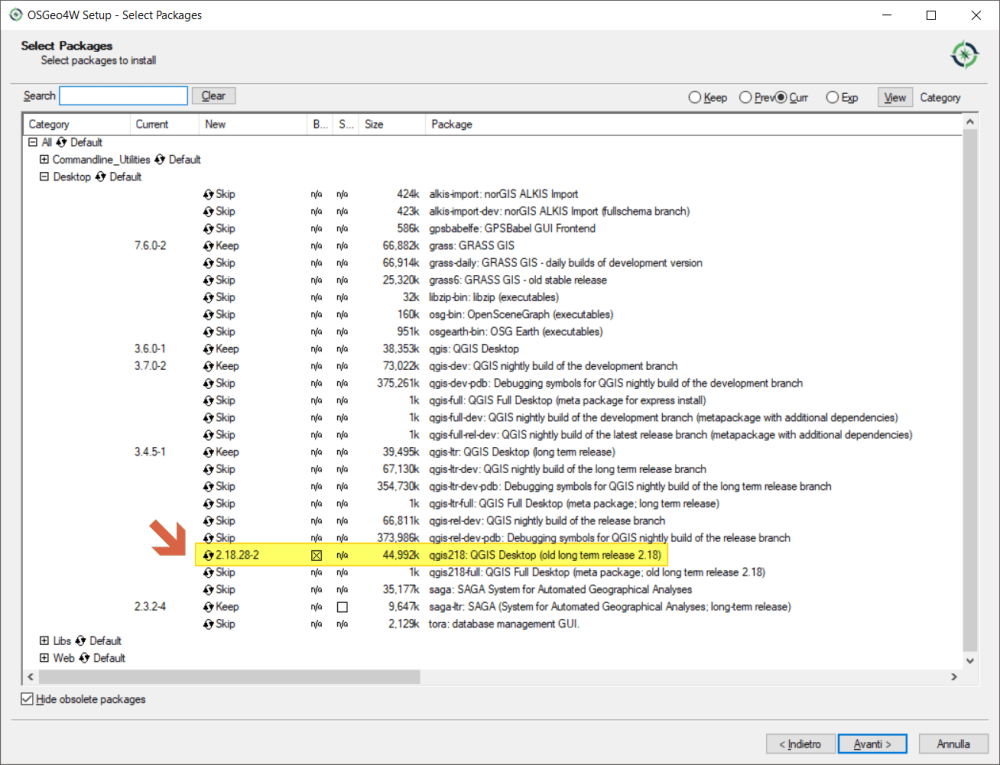Expand the Commandline_Utilities category
The height and width of the screenshot is (765, 1000).
click(44, 160)
